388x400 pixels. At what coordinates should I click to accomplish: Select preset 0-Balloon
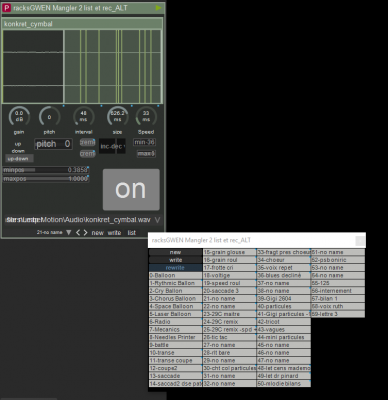coord(175,275)
